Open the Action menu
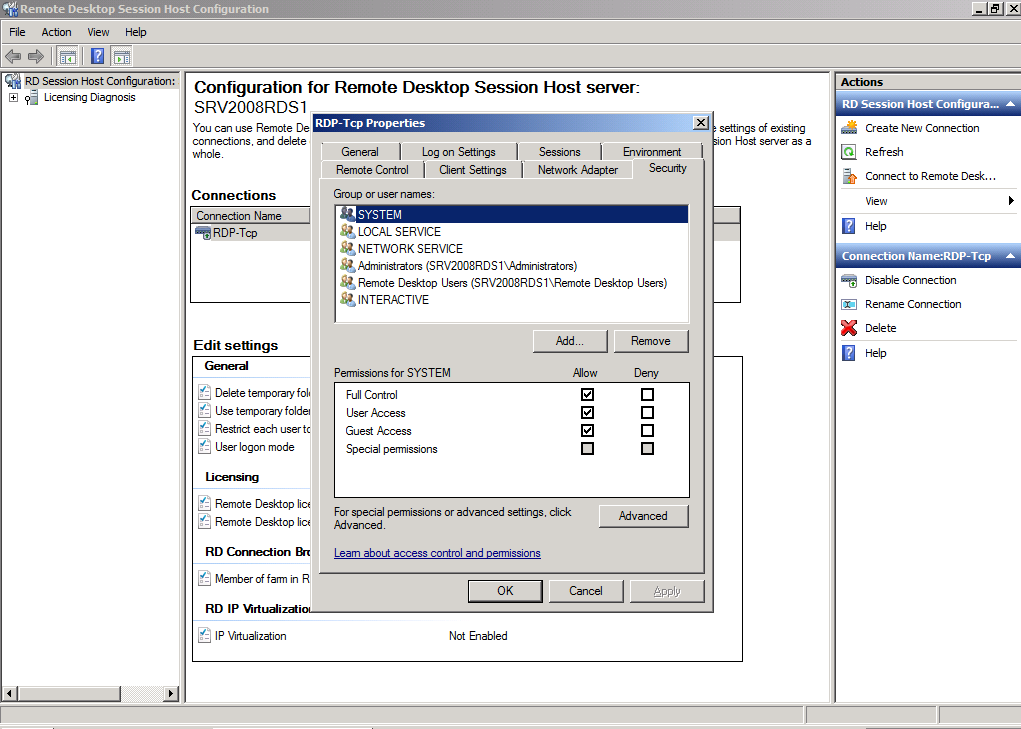Viewport: 1021px width, 729px height. pos(57,32)
